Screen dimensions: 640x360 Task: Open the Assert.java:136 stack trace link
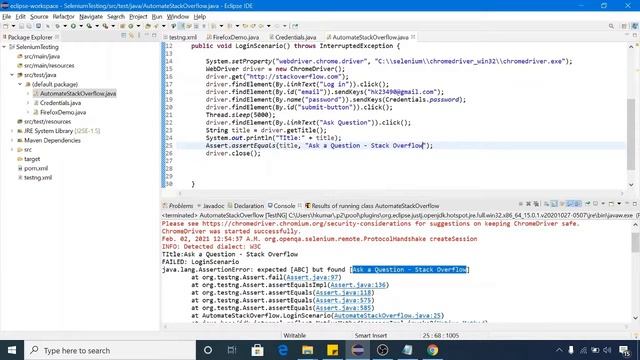coord(358,285)
